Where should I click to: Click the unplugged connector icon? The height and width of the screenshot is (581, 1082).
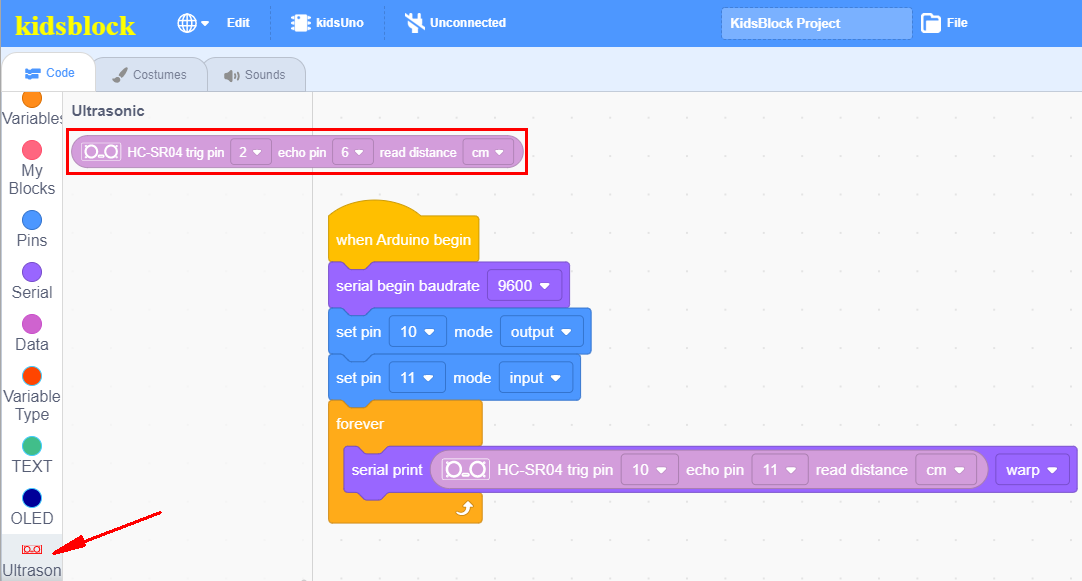[414, 23]
